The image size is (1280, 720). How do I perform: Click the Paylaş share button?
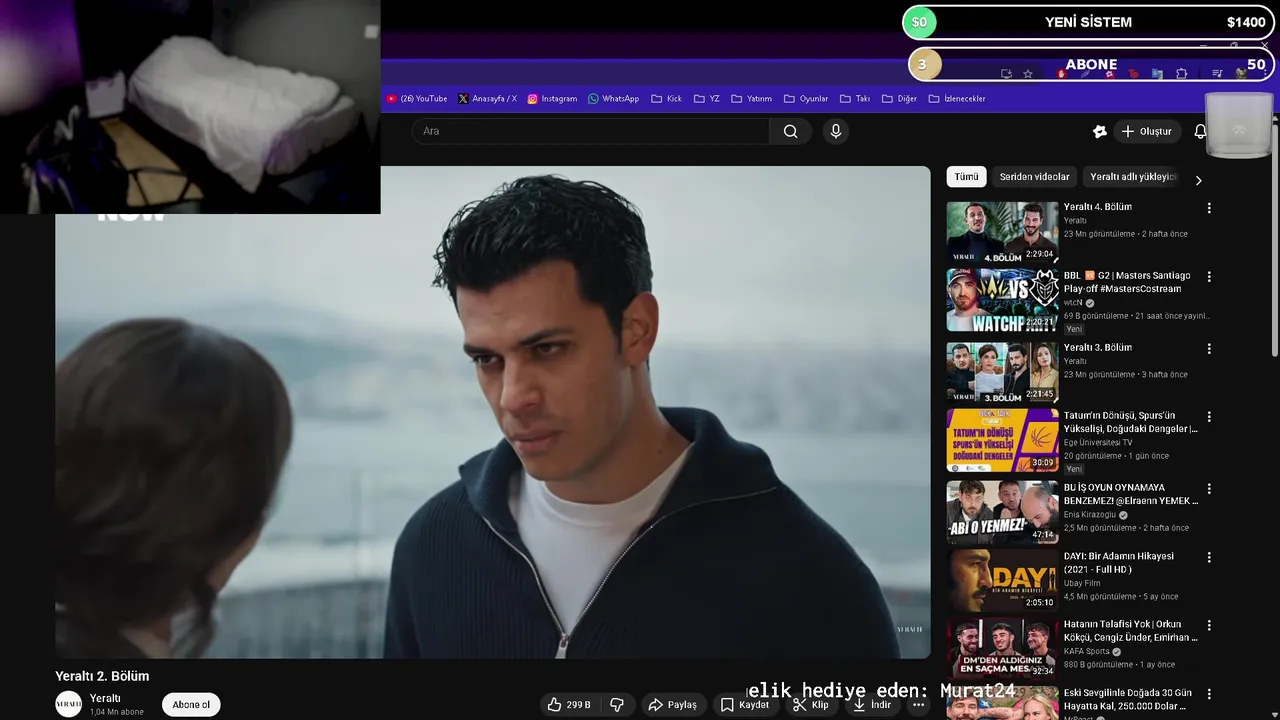[673, 705]
